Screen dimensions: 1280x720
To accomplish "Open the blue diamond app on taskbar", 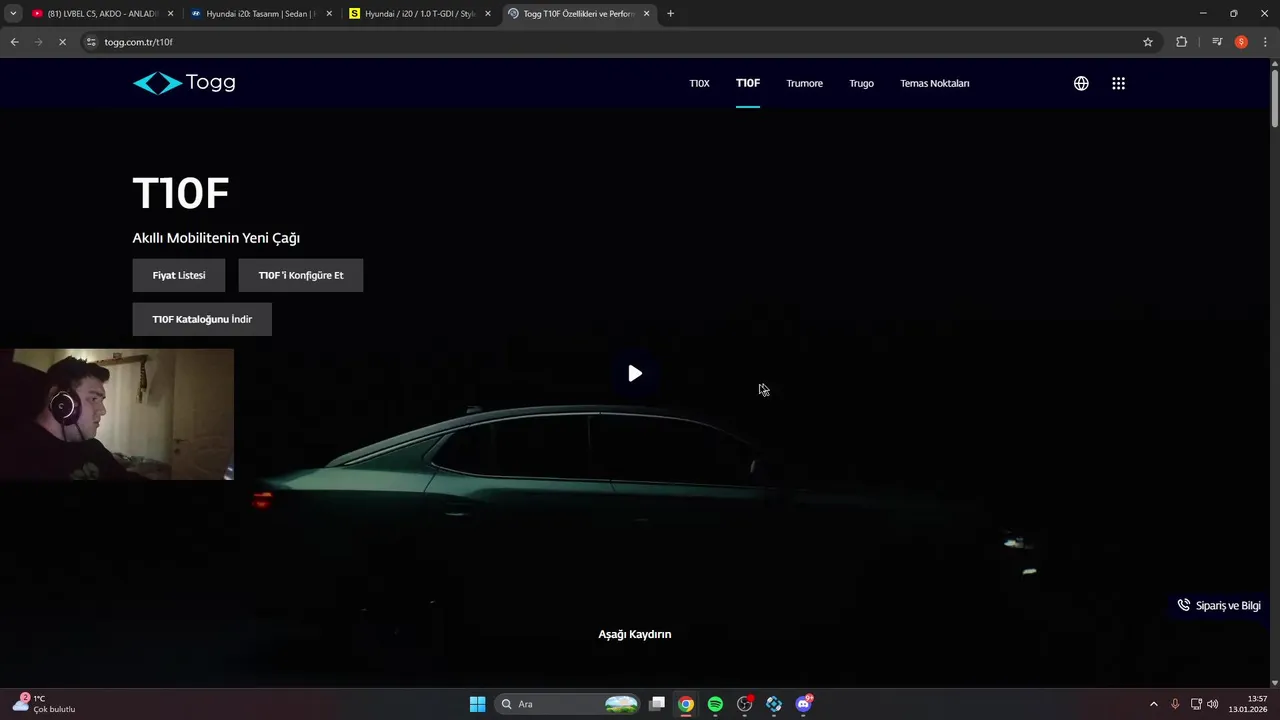I will pos(774,704).
